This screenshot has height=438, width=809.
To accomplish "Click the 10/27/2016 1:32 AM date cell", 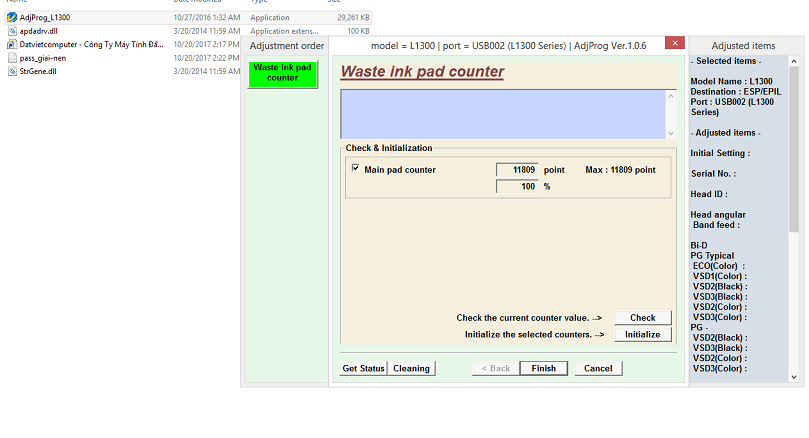I will [x=206, y=18].
